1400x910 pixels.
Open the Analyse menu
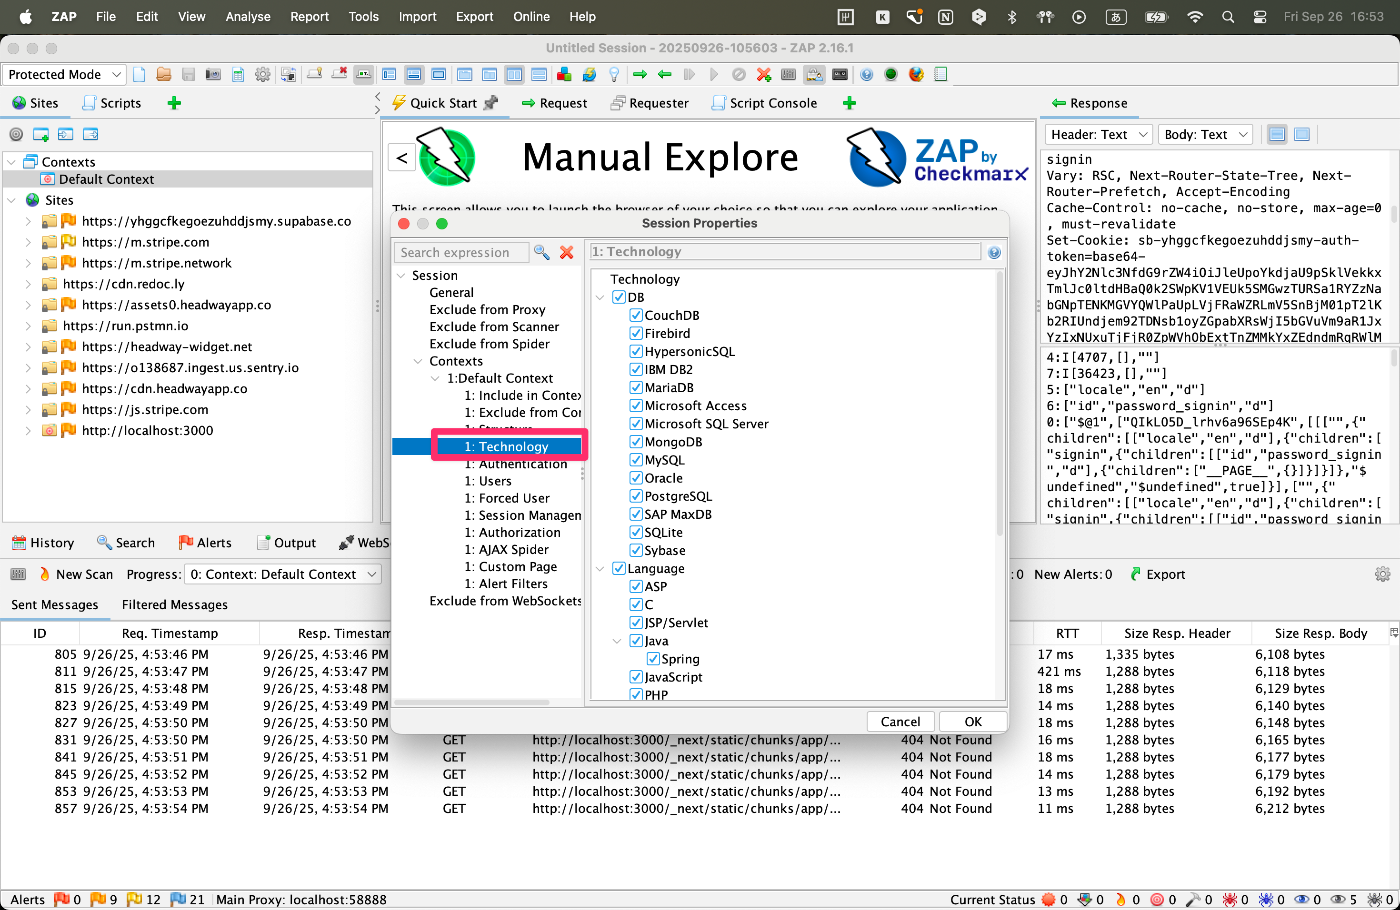[248, 16]
